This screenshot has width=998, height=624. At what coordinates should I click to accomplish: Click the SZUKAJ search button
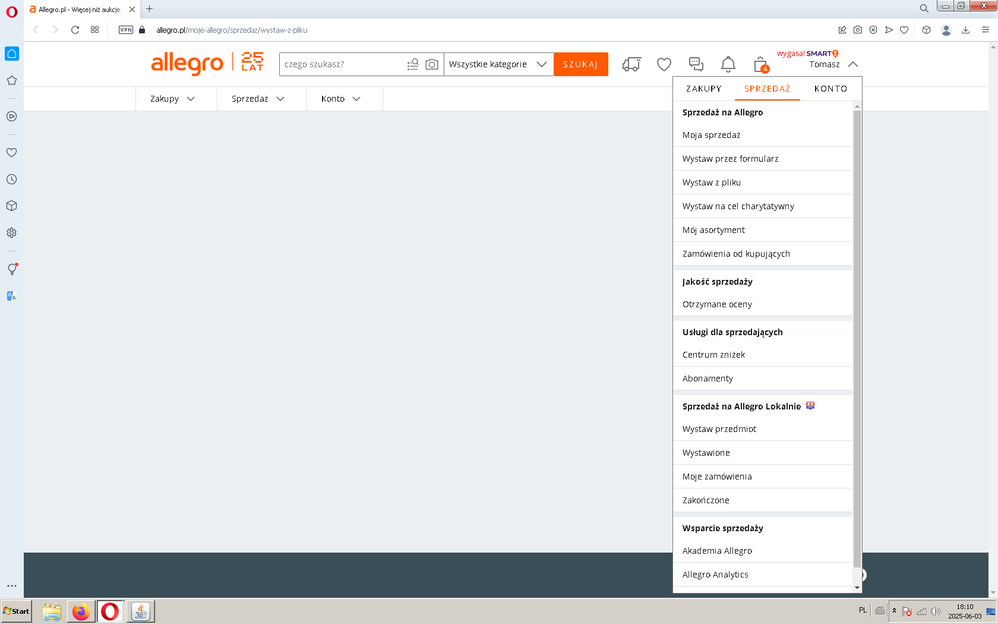coord(580,64)
